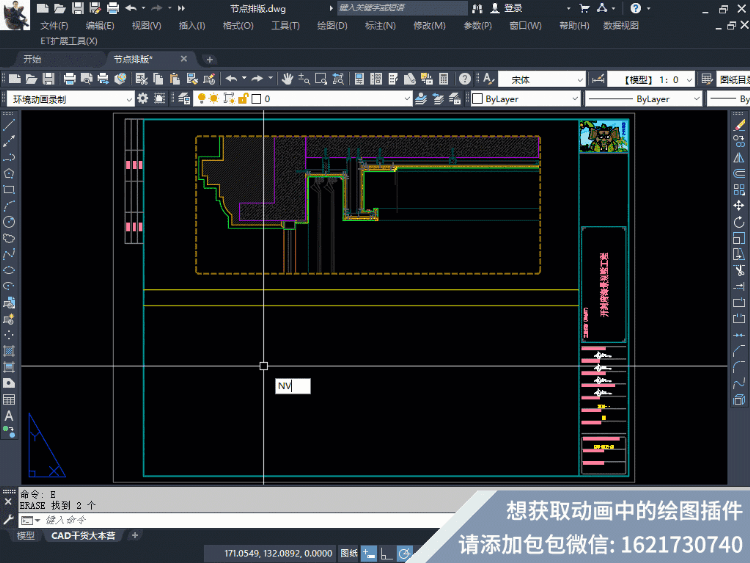Screen dimensions: 750x563
Task: Add a new layout with plus button
Action: (135, 535)
